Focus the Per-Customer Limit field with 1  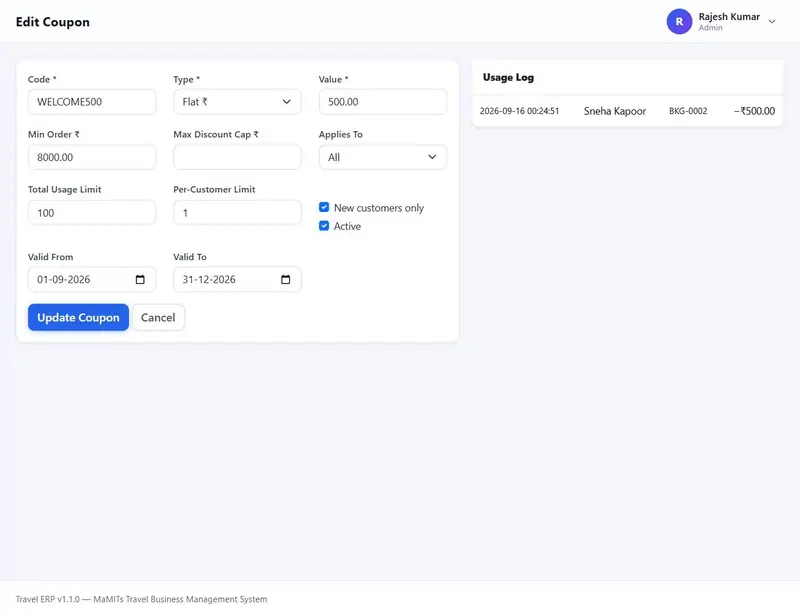[x=237, y=212]
